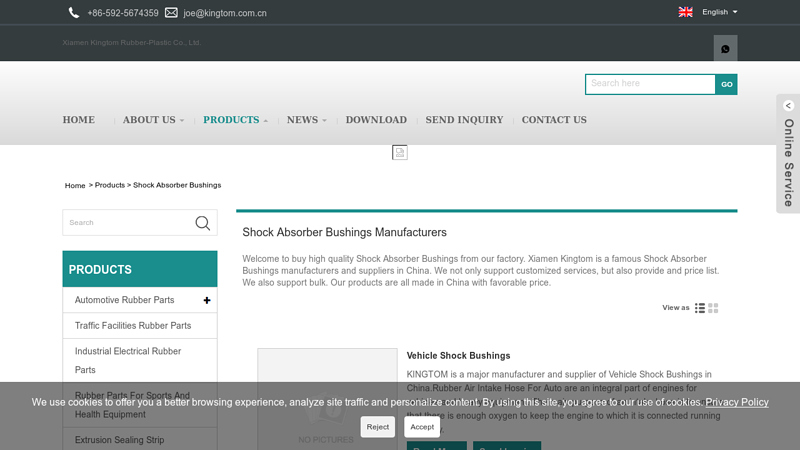Click the broken banner image icon

[399, 152]
